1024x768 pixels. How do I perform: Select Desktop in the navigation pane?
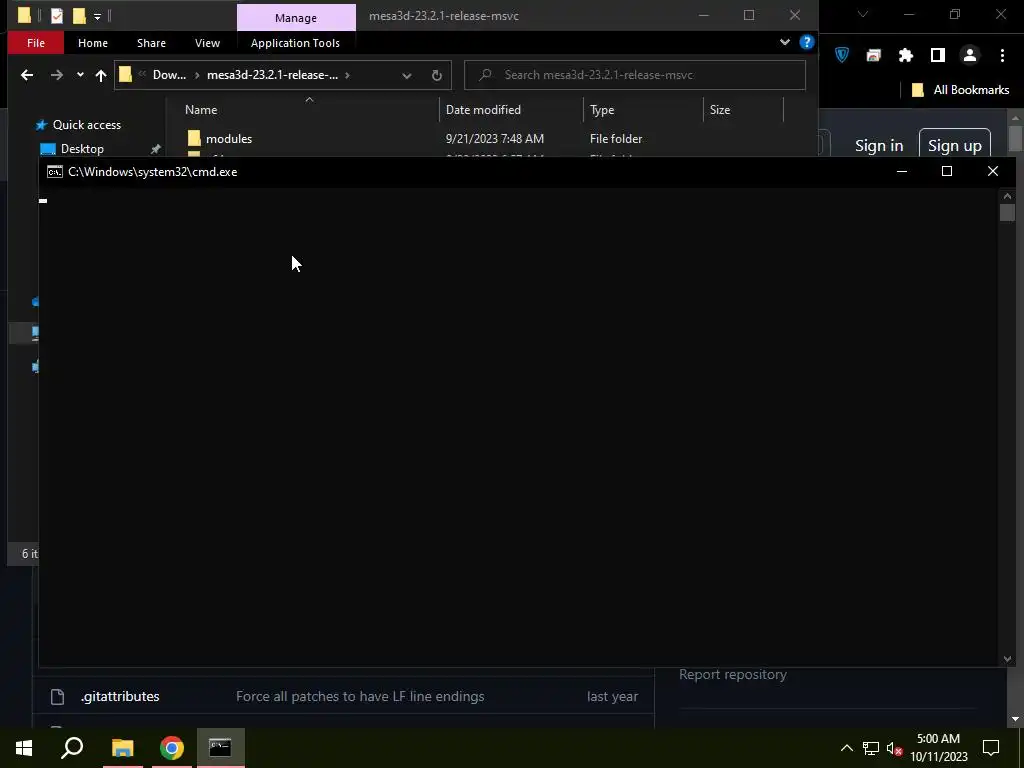tap(82, 149)
